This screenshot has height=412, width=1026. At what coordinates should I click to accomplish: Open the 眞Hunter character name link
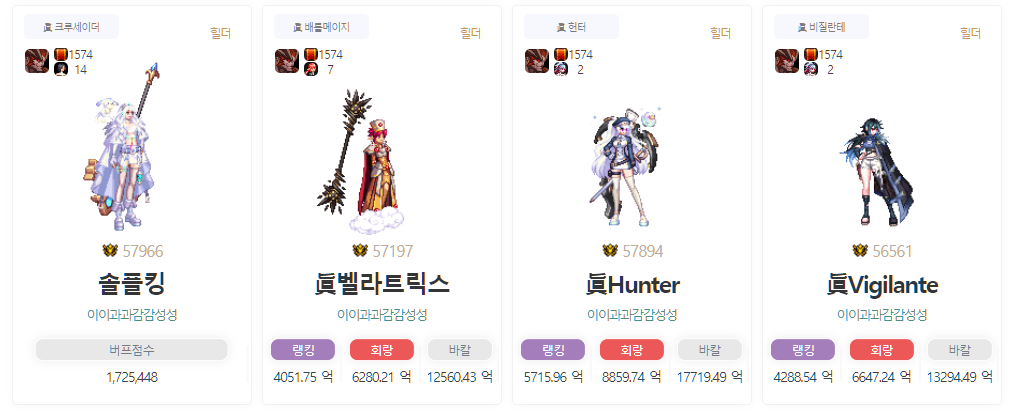(632, 285)
